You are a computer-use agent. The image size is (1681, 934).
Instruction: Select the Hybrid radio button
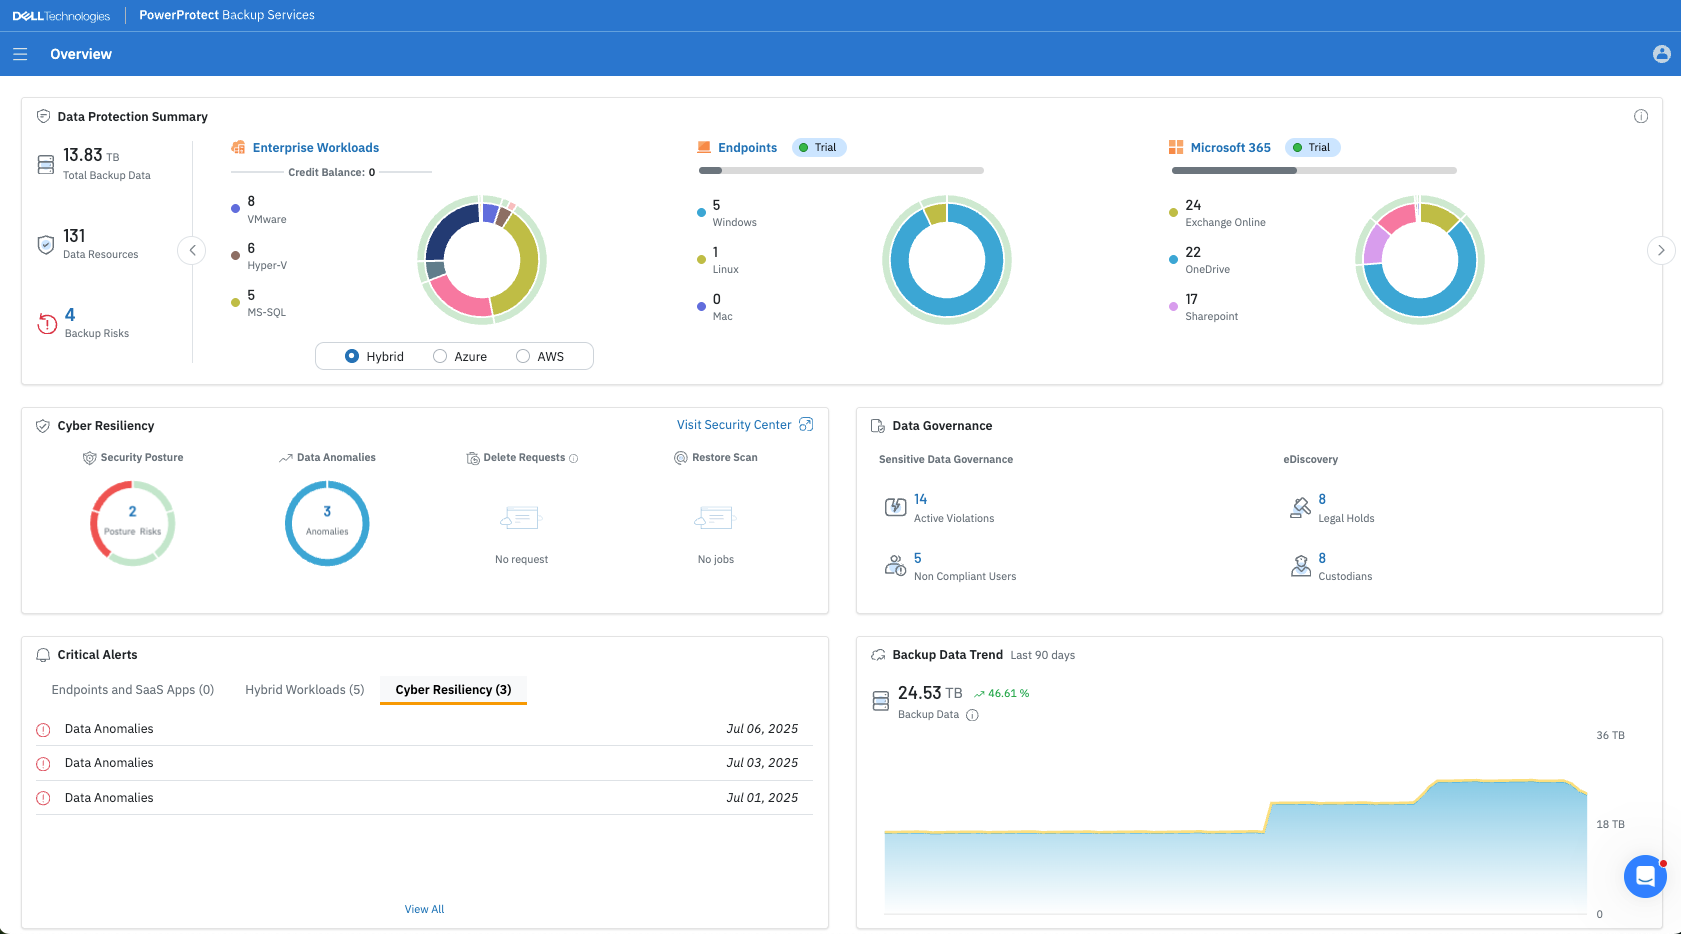click(352, 356)
